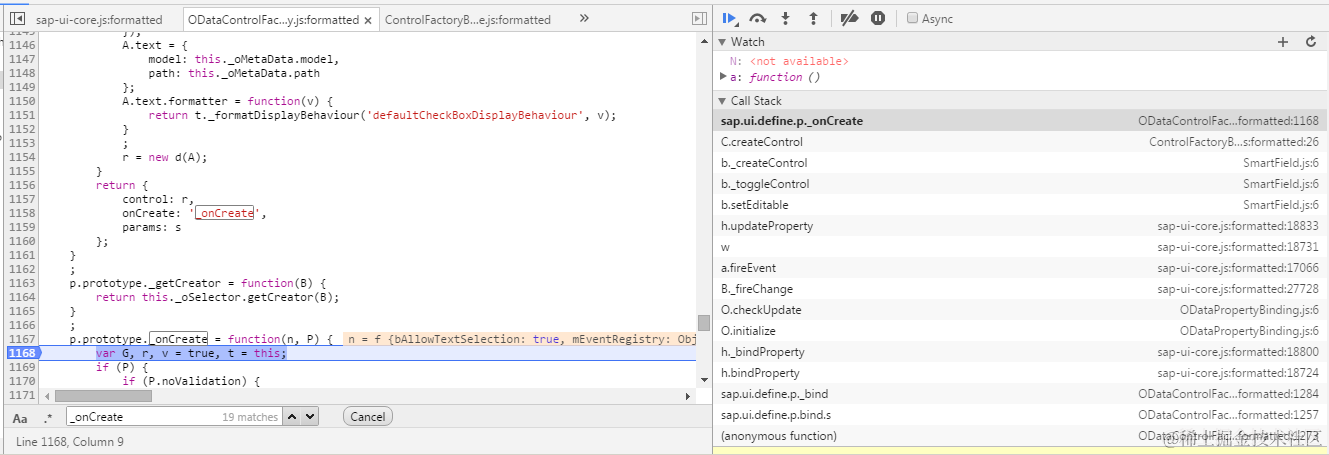
Task: Select the C.createControl stack frame
Action: coord(1020,142)
